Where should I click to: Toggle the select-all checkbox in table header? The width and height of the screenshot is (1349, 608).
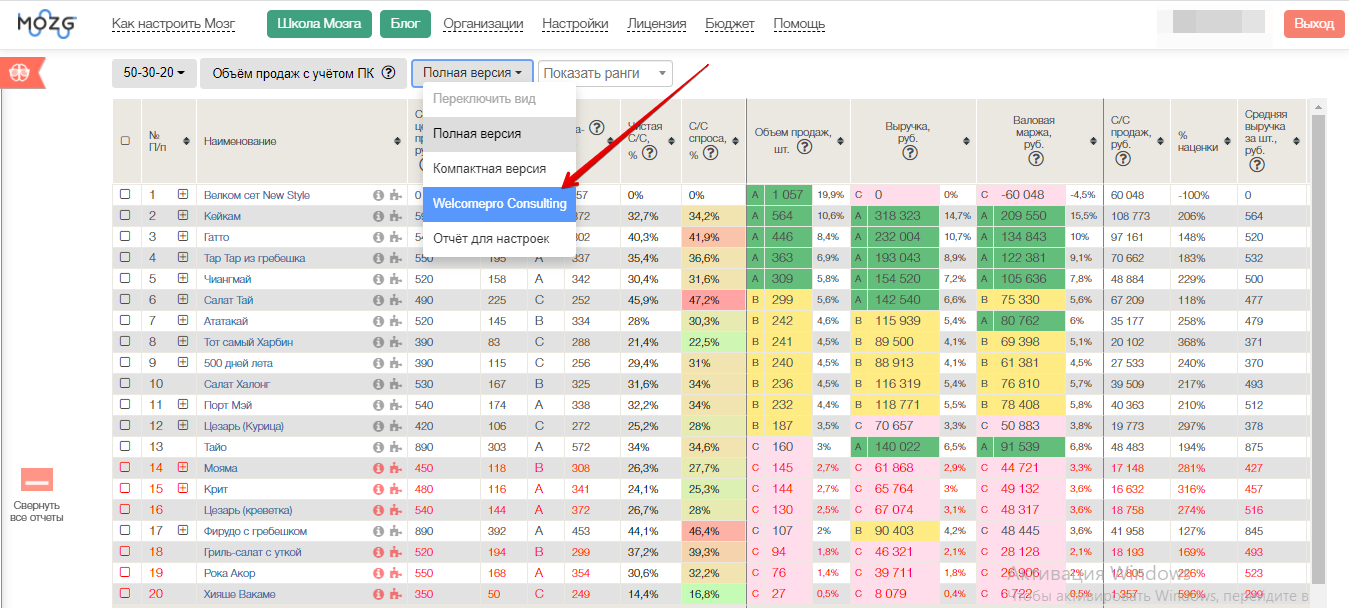(x=125, y=141)
